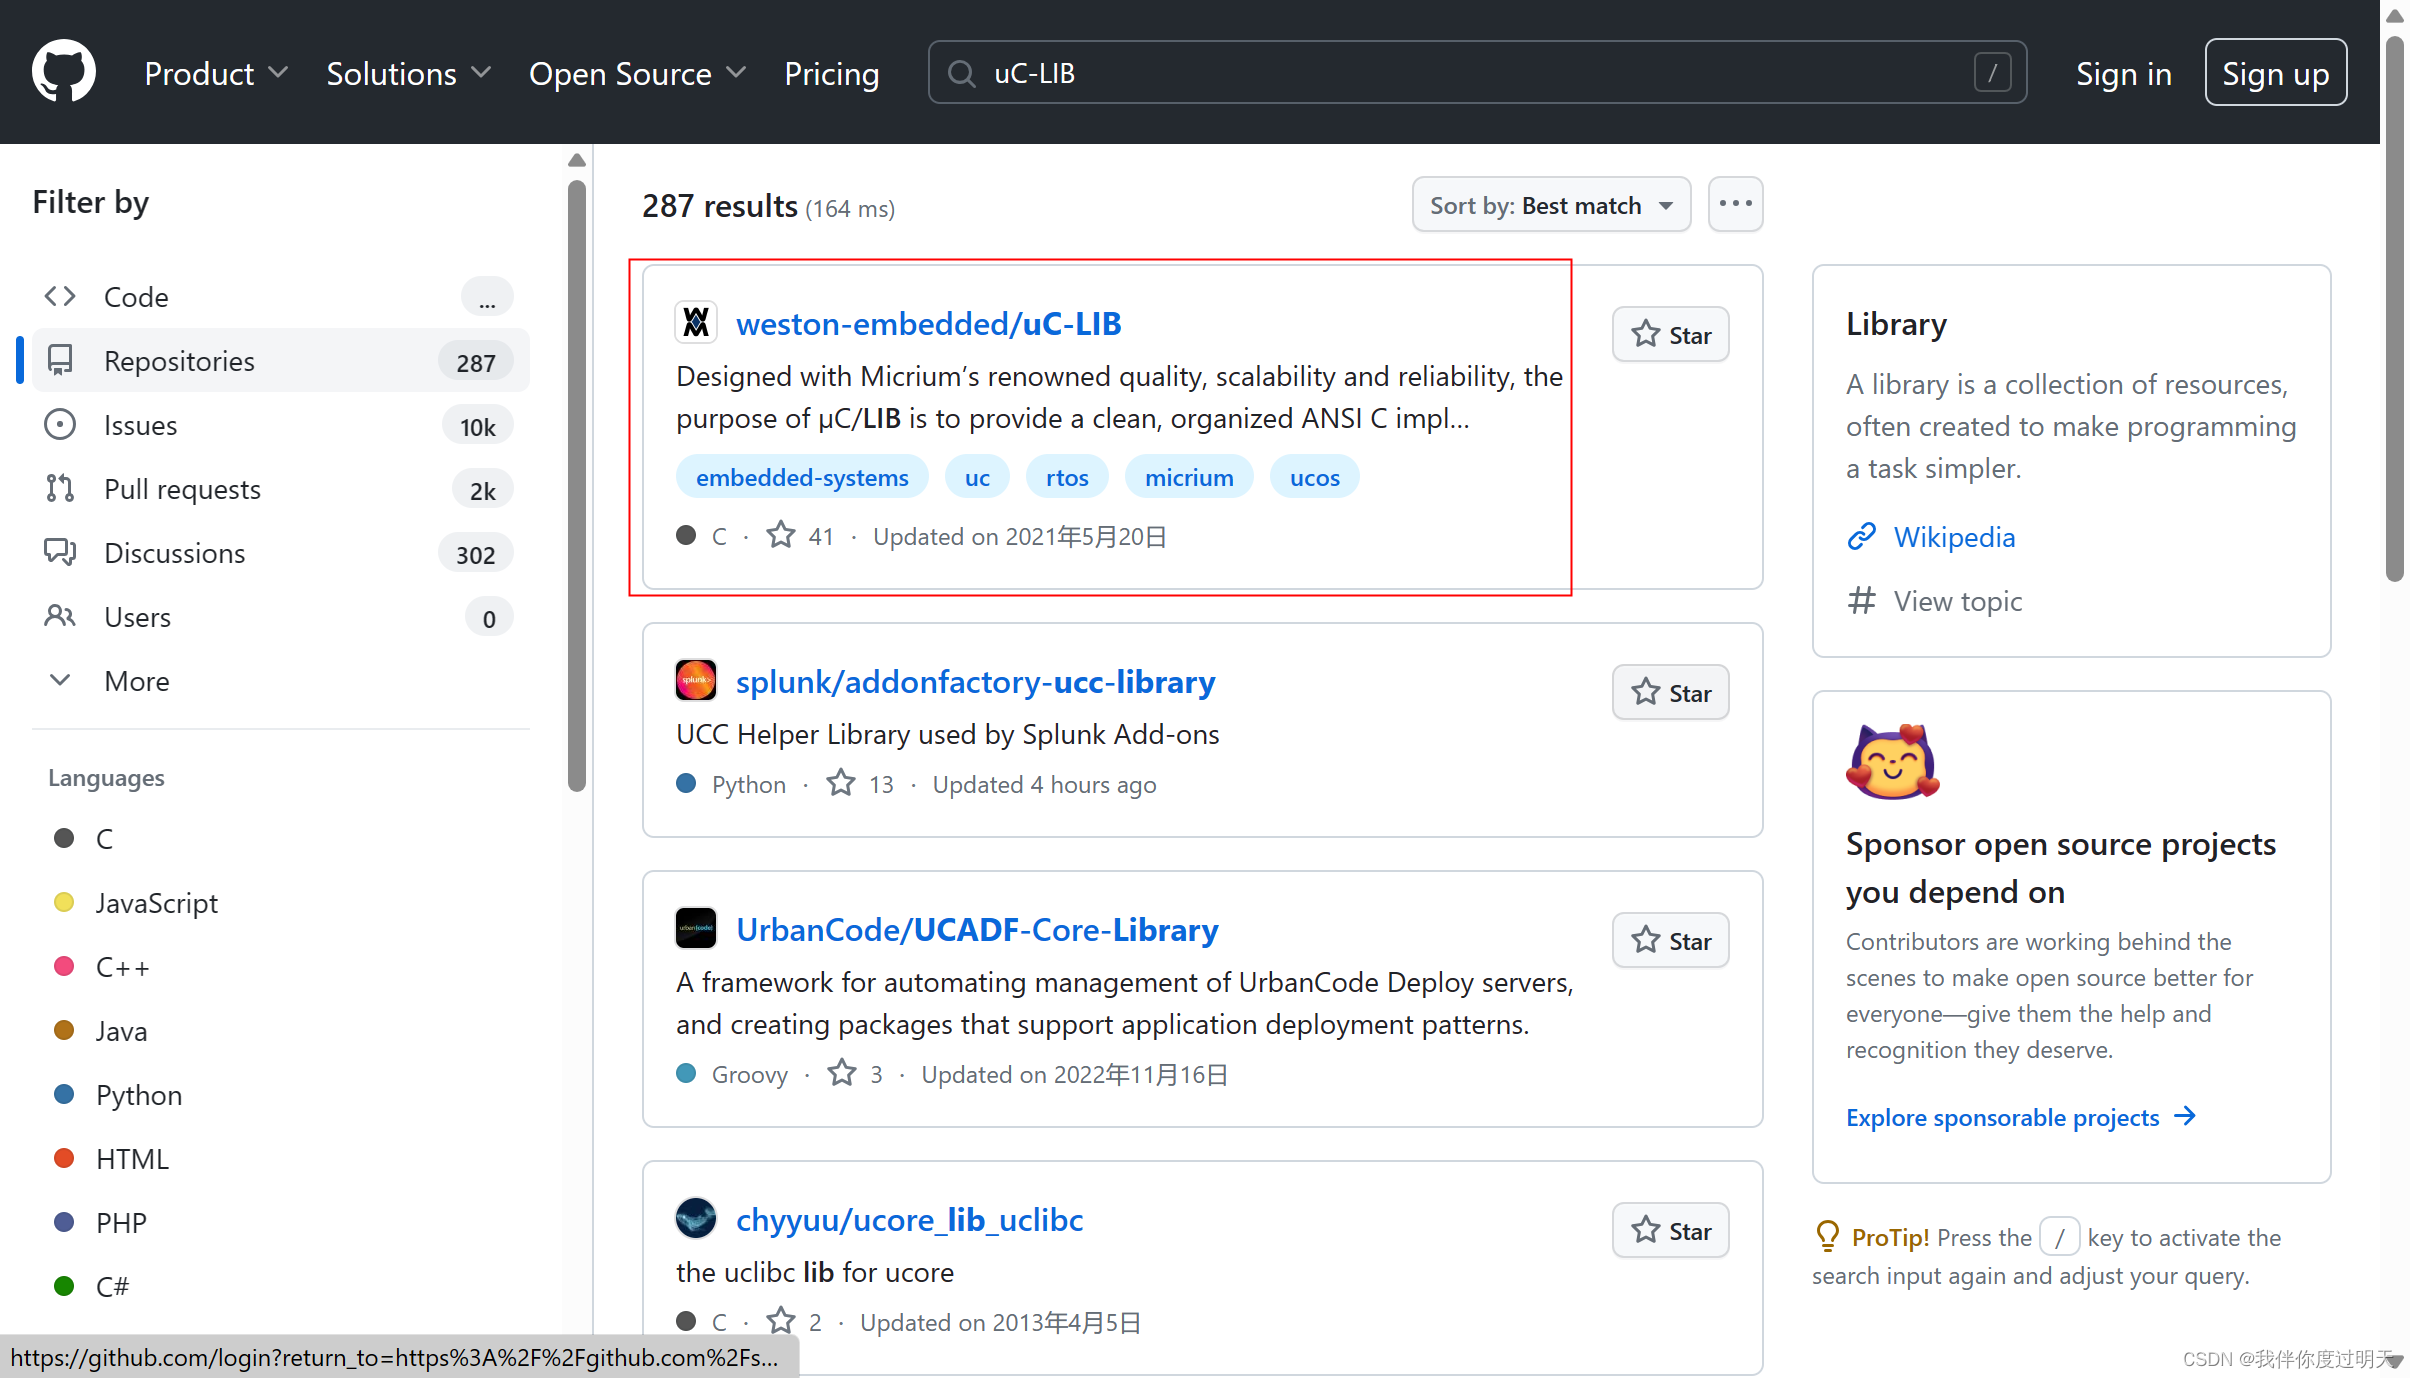
Task: Open the Sort by Best match dropdown
Action: [1550, 205]
